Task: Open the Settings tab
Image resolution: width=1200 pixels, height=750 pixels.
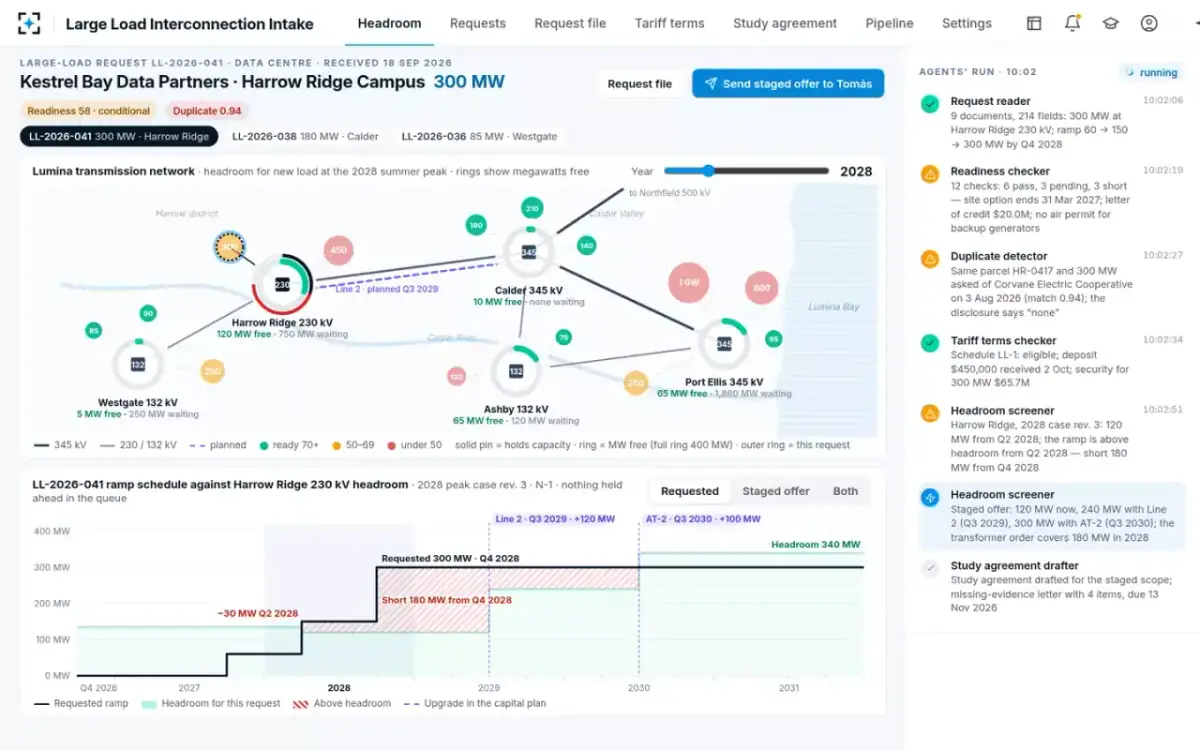Action: 967,23
